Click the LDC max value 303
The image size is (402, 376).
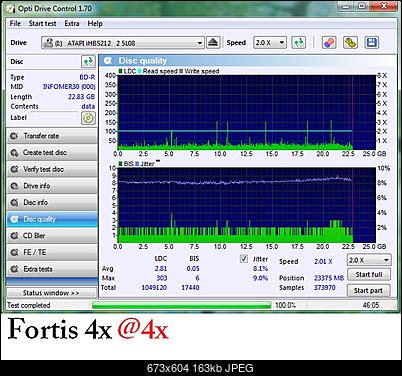(x=162, y=278)
